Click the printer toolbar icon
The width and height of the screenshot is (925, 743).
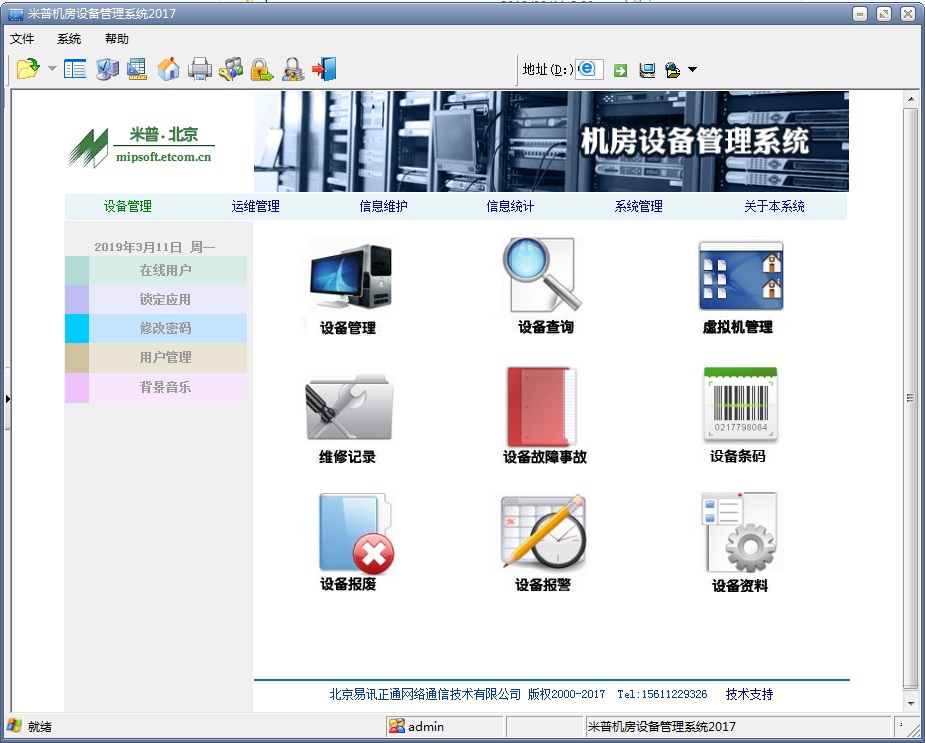click(199, 69)
